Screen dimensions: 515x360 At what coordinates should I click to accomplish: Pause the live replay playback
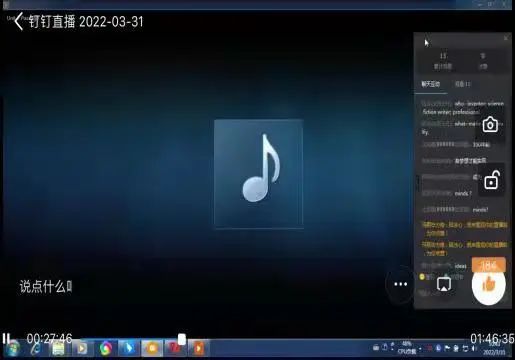pos(6,338)
